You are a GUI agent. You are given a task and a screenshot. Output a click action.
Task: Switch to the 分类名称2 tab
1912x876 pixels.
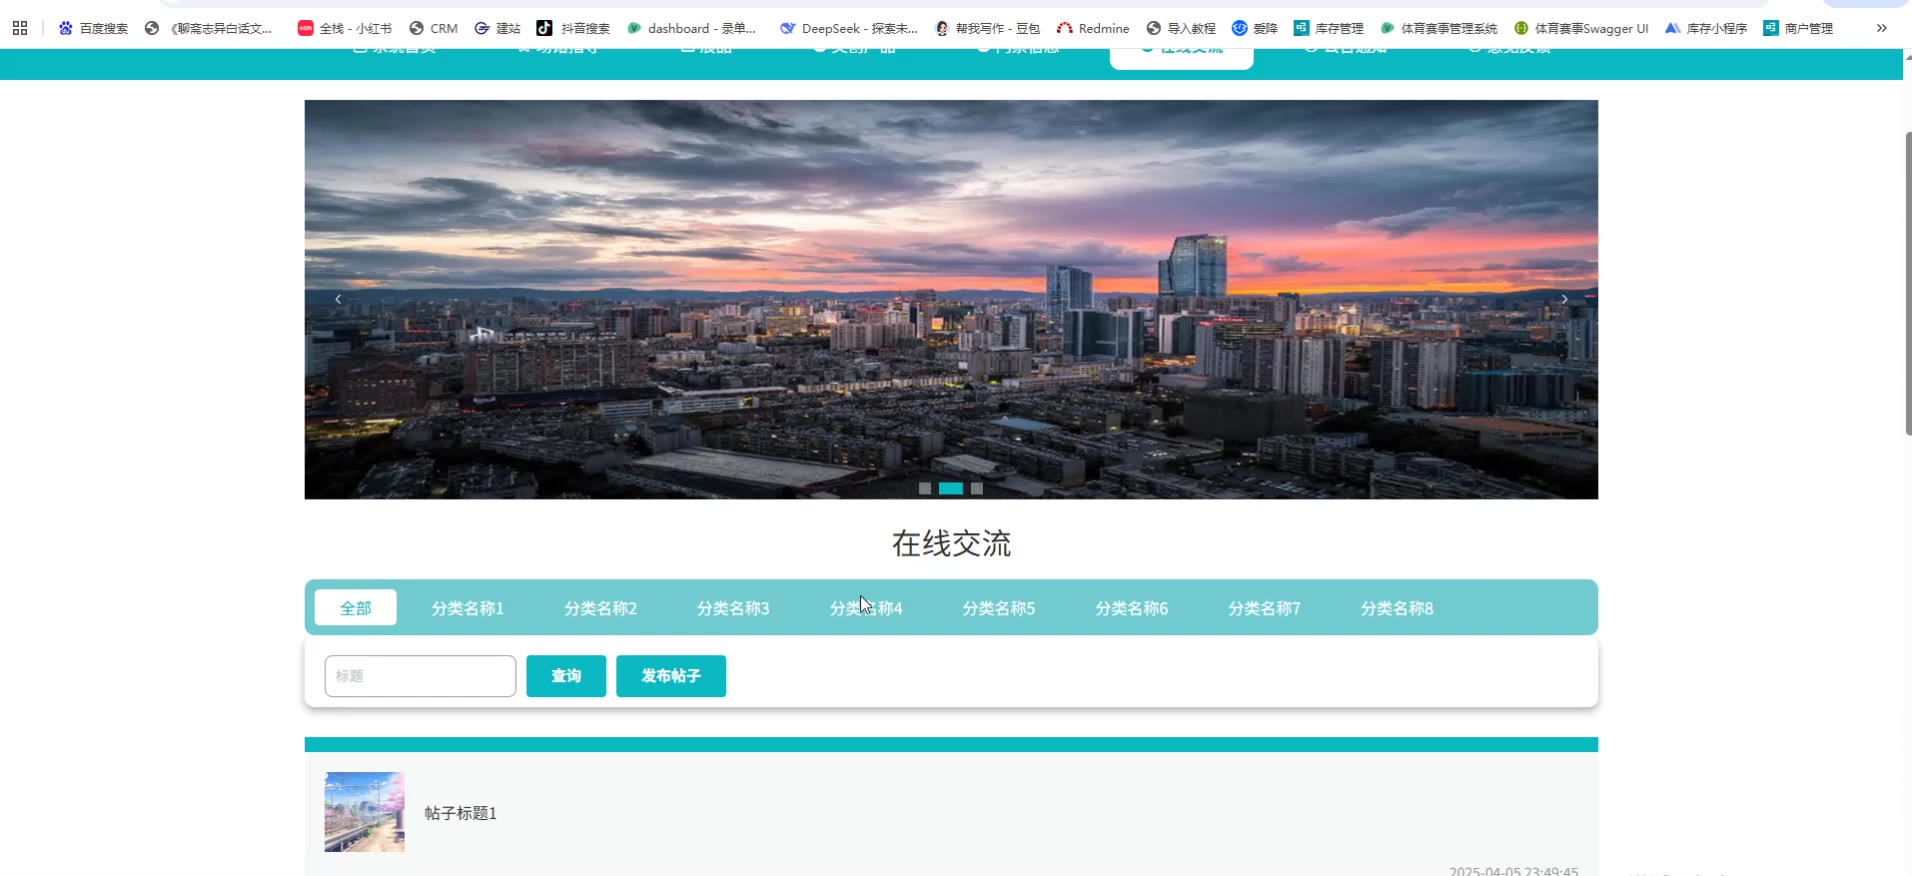pyautogui.click(x=601, y=608)
